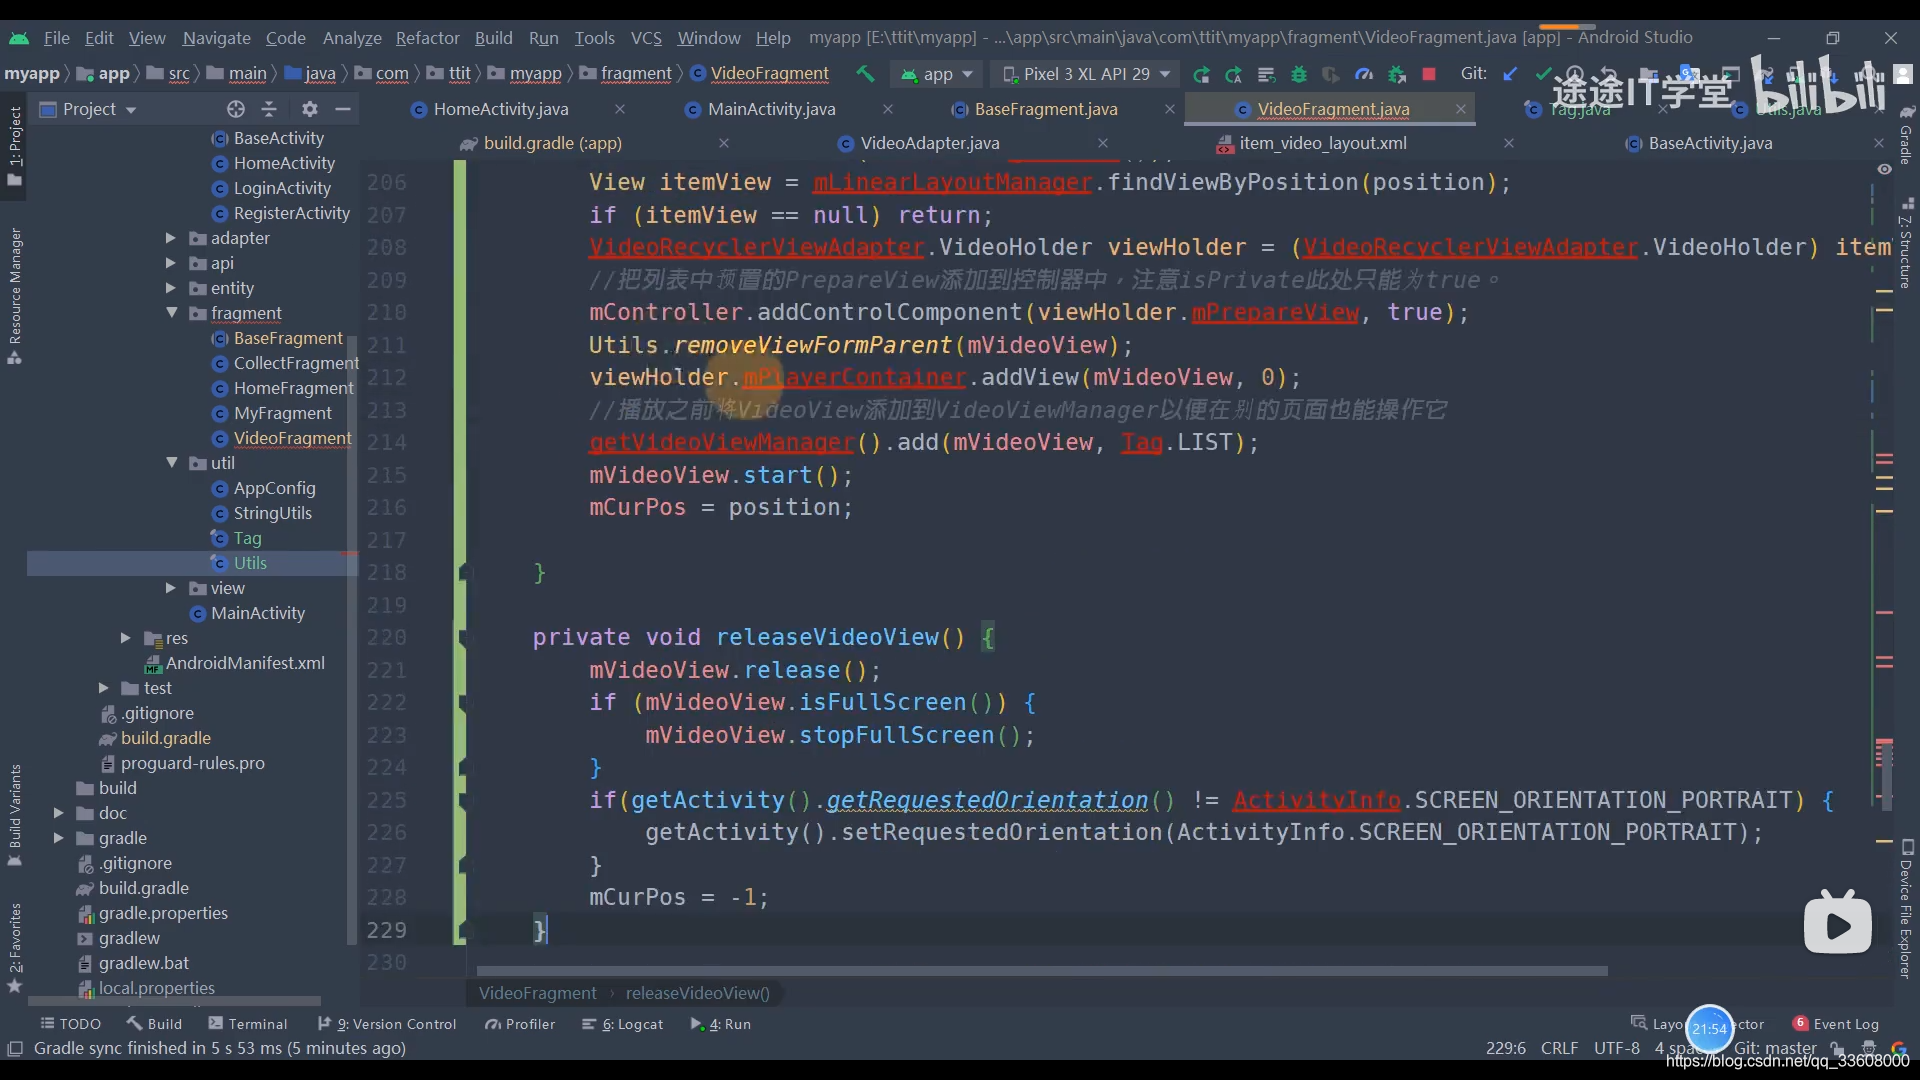The height and width of the screenshot is (1080, 1920).
Task: Expand the view folder
Action: point(171,588)
